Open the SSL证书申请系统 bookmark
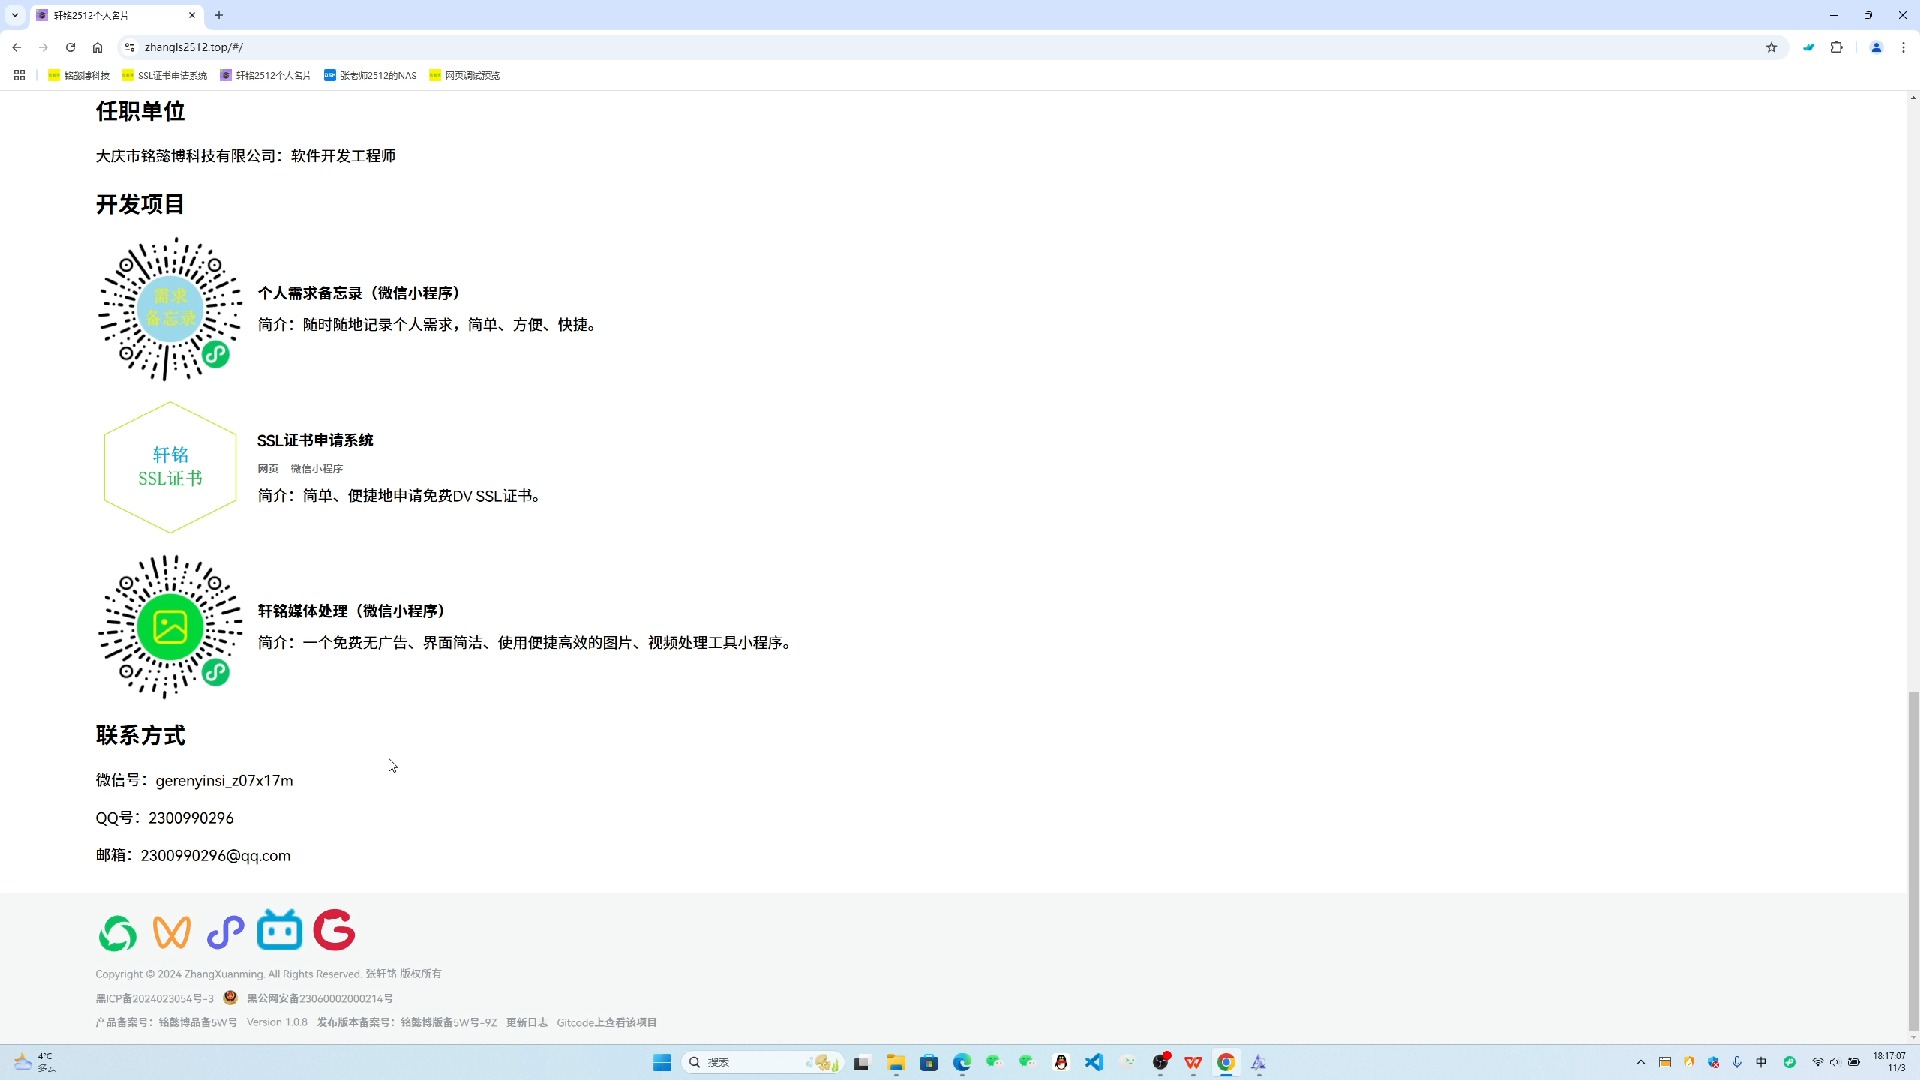Viewport: 1920px width, 1080px height. click(x=165, y=75)
